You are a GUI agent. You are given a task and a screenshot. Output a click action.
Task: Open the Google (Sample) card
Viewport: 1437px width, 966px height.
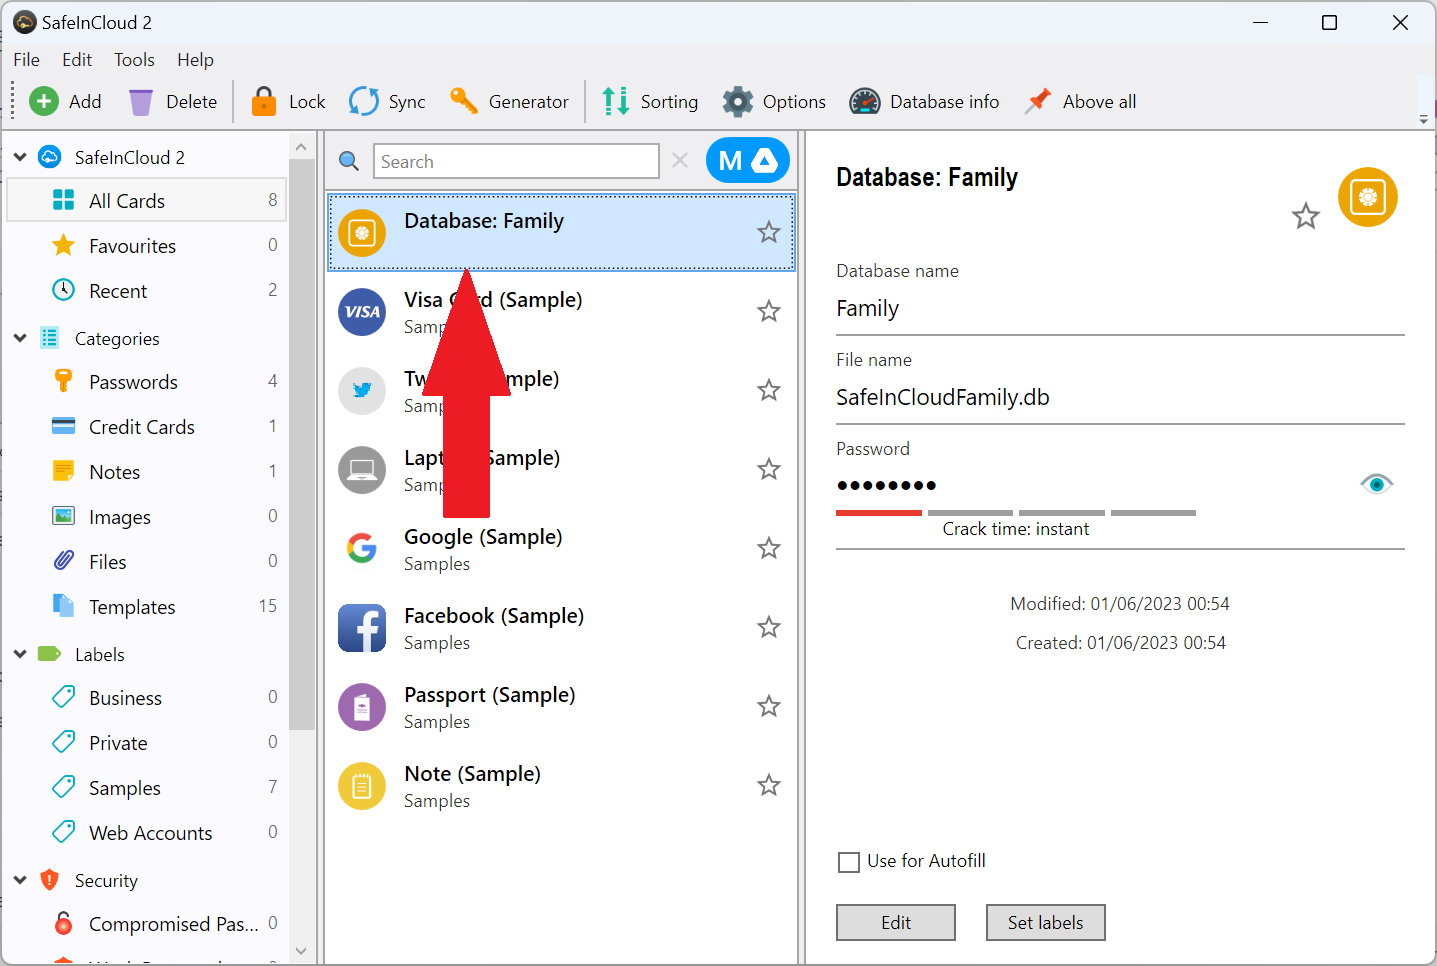coord(561,548)
